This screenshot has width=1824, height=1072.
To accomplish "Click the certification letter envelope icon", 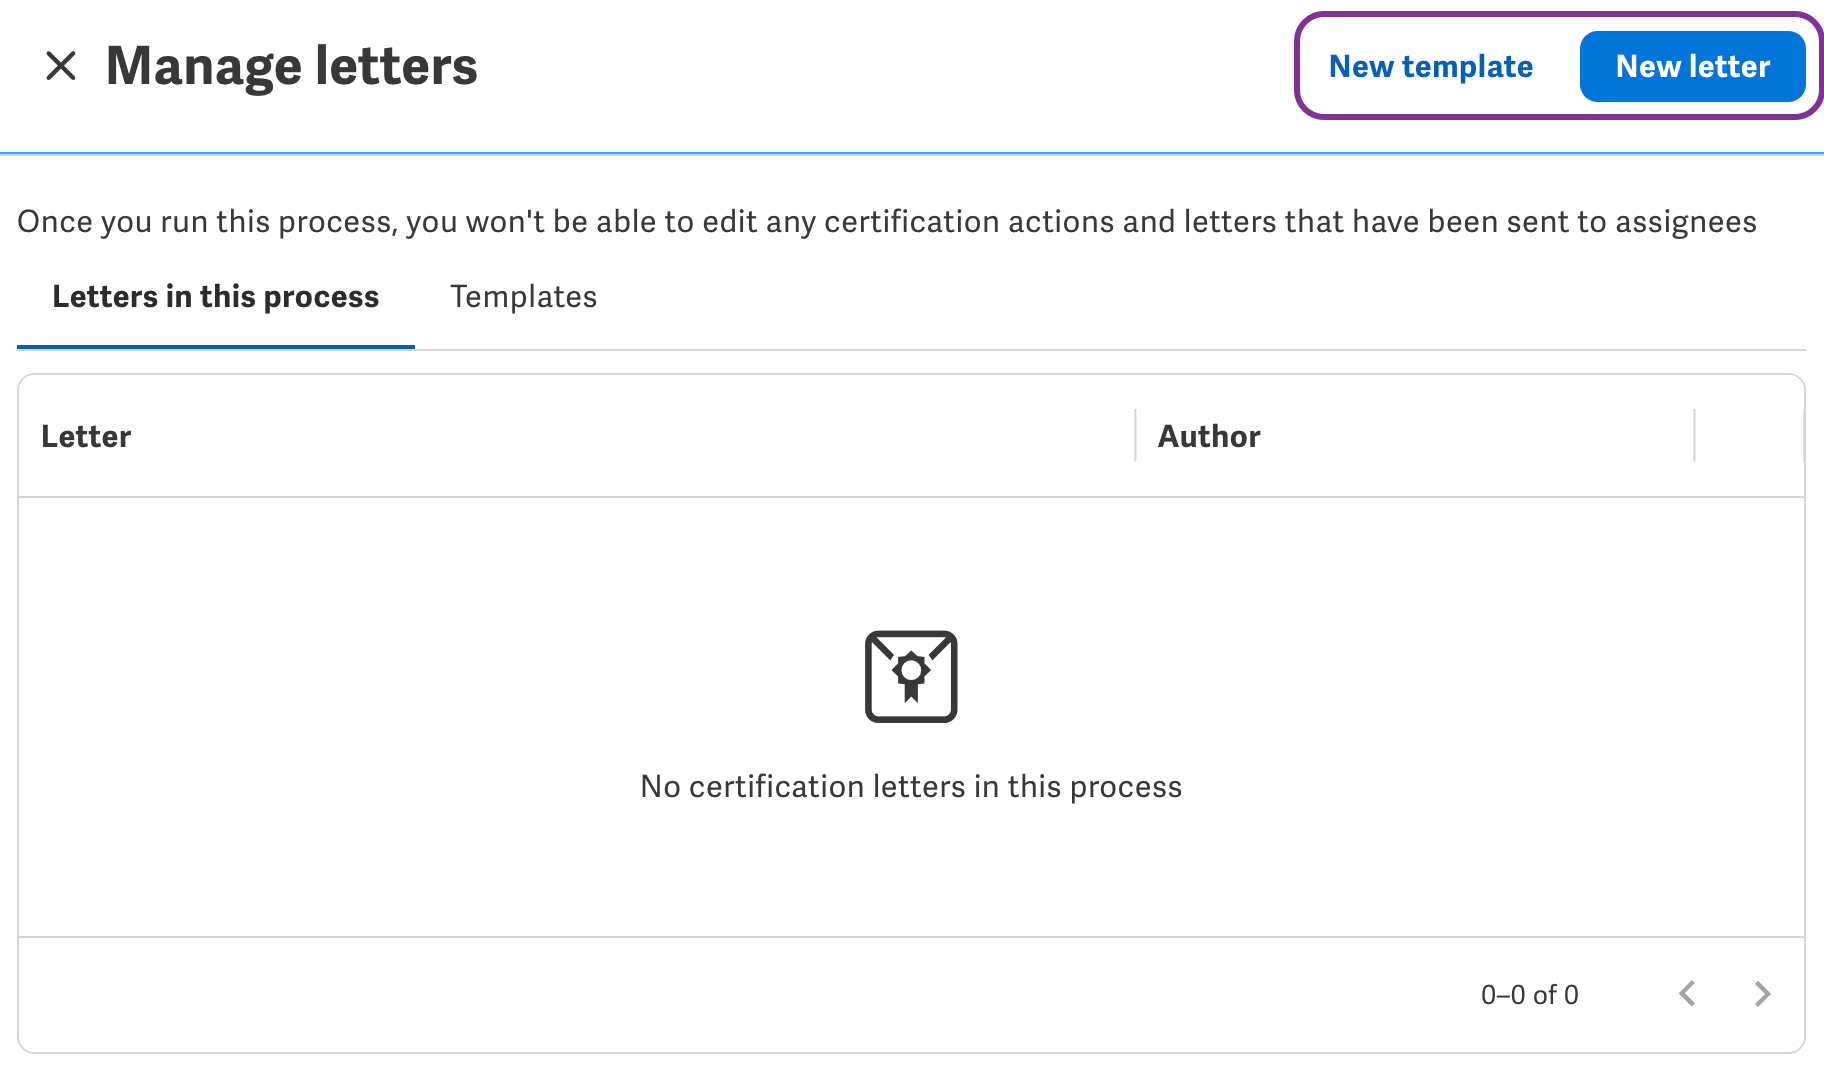I will 911,676.
